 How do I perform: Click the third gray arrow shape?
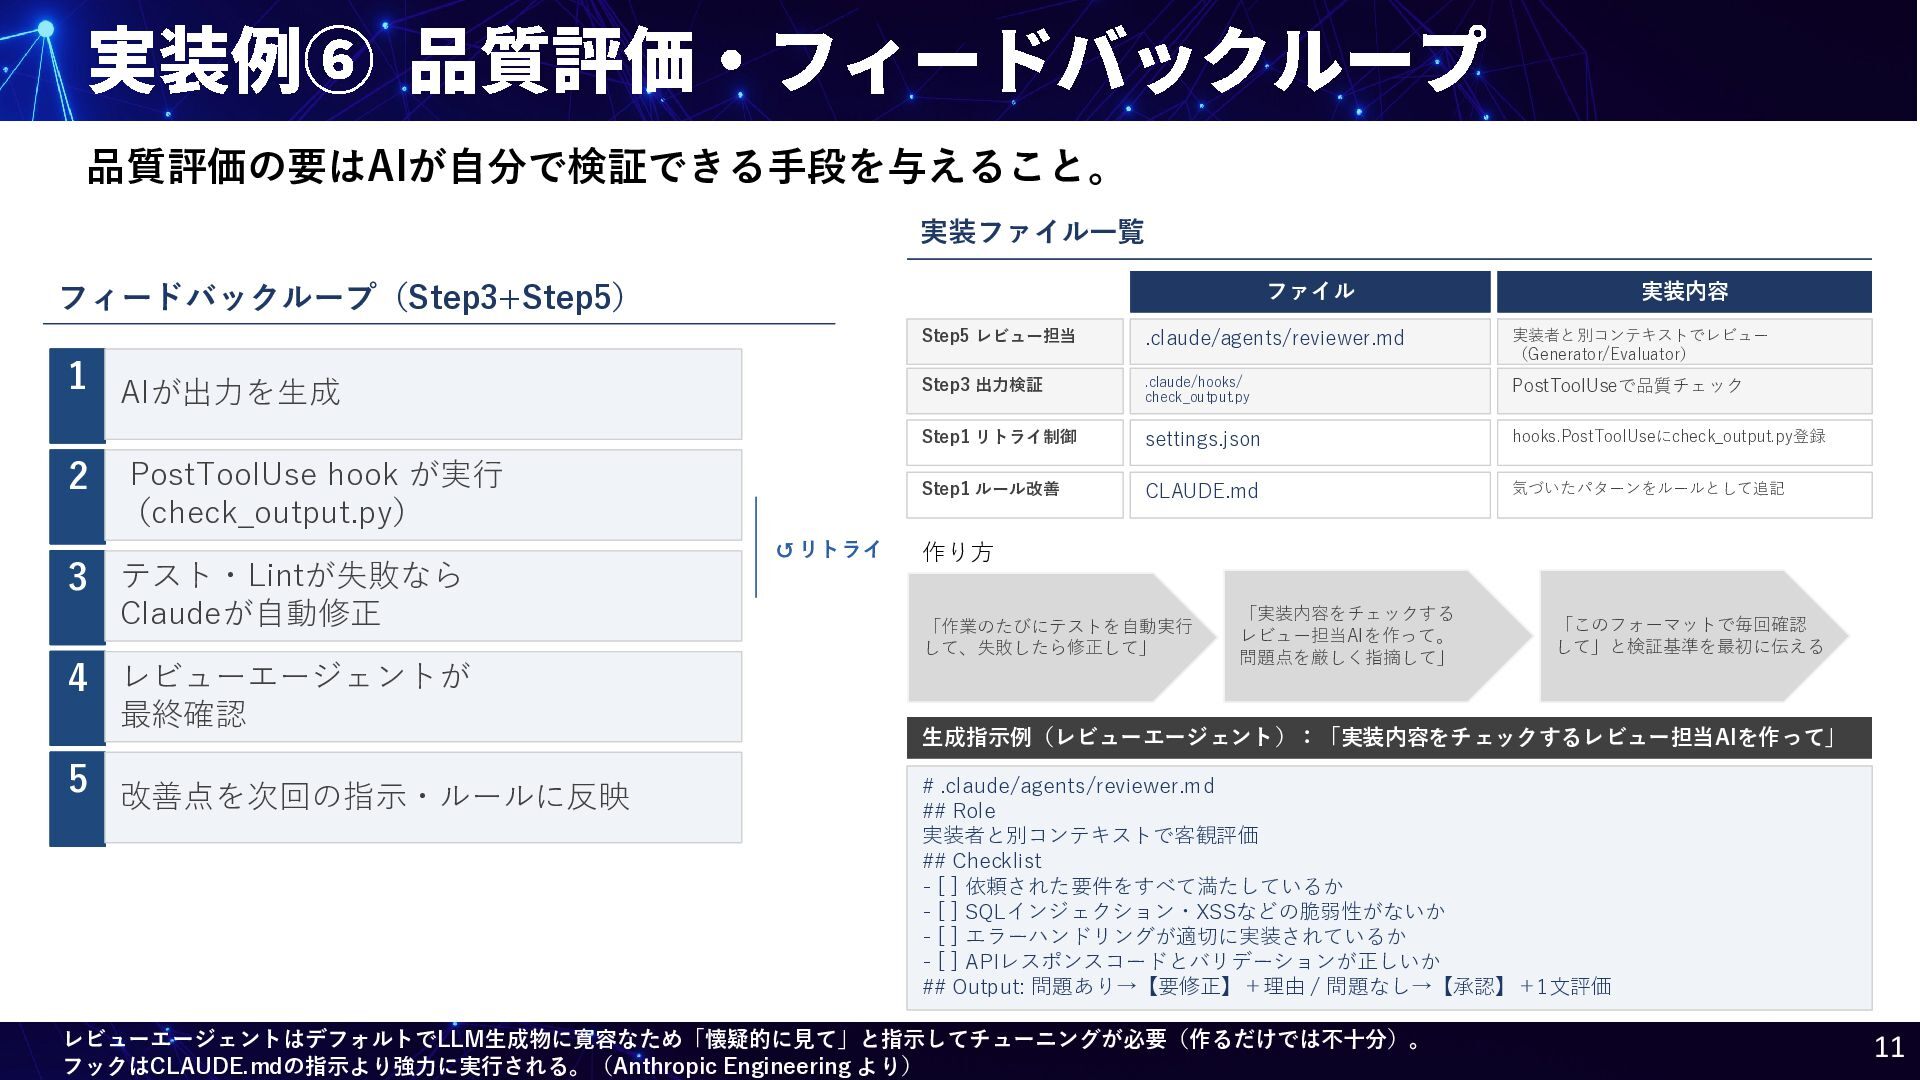(1692, 636)
